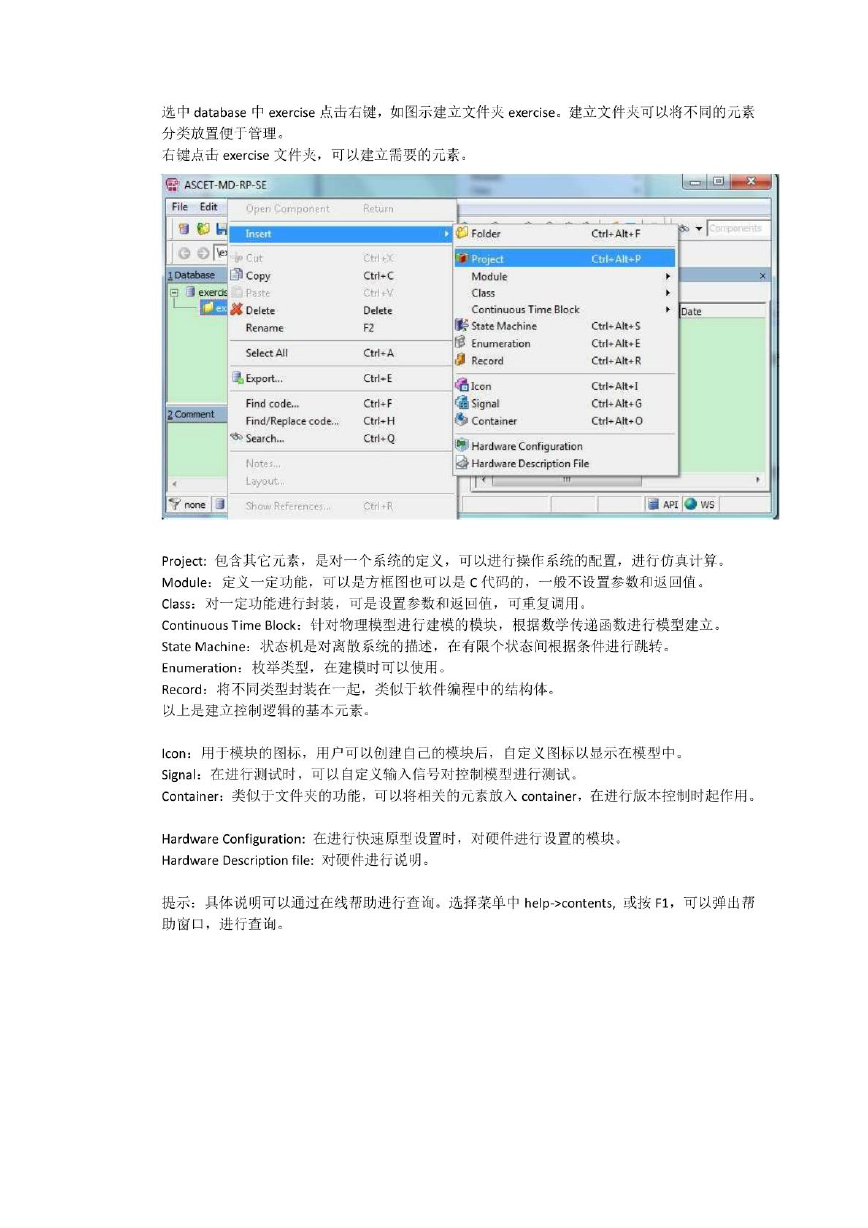The width and height of the screenshot is (868, 1228).
Task: Expand the Class submenu arrow
Action: [667, 293]
